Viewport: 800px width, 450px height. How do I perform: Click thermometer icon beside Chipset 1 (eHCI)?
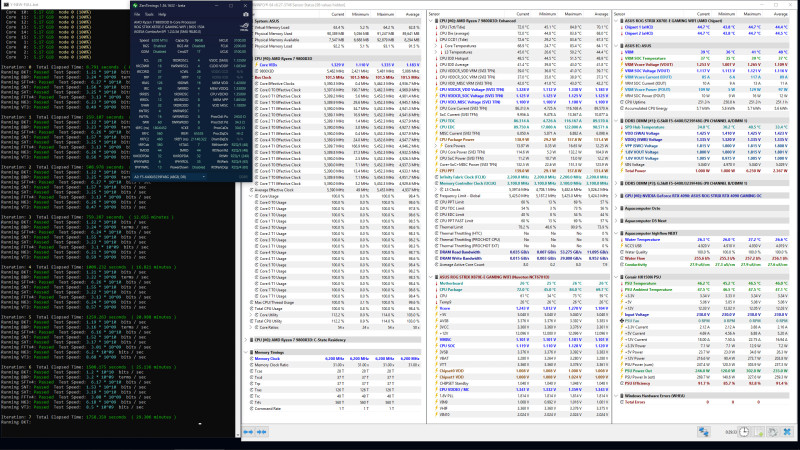[622, 27]
